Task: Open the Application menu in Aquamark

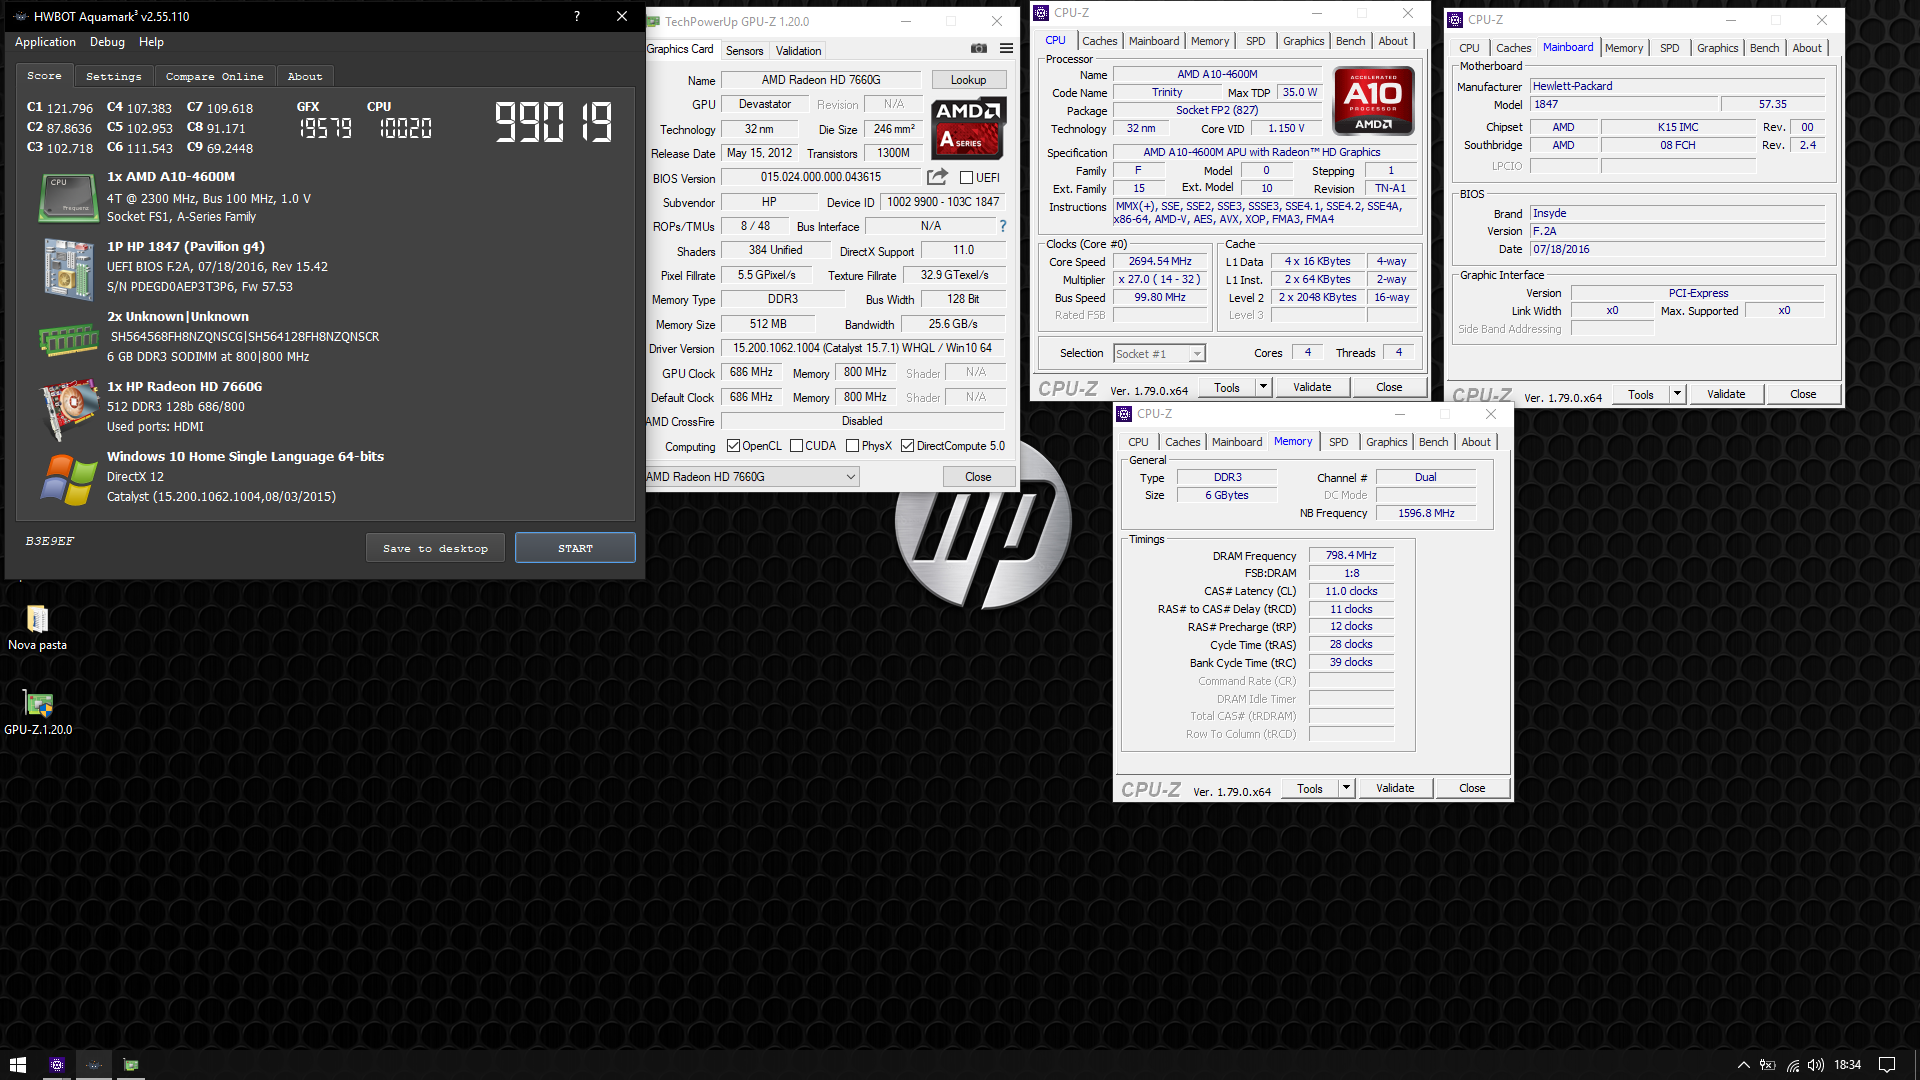Action: (x=45, y=42)
